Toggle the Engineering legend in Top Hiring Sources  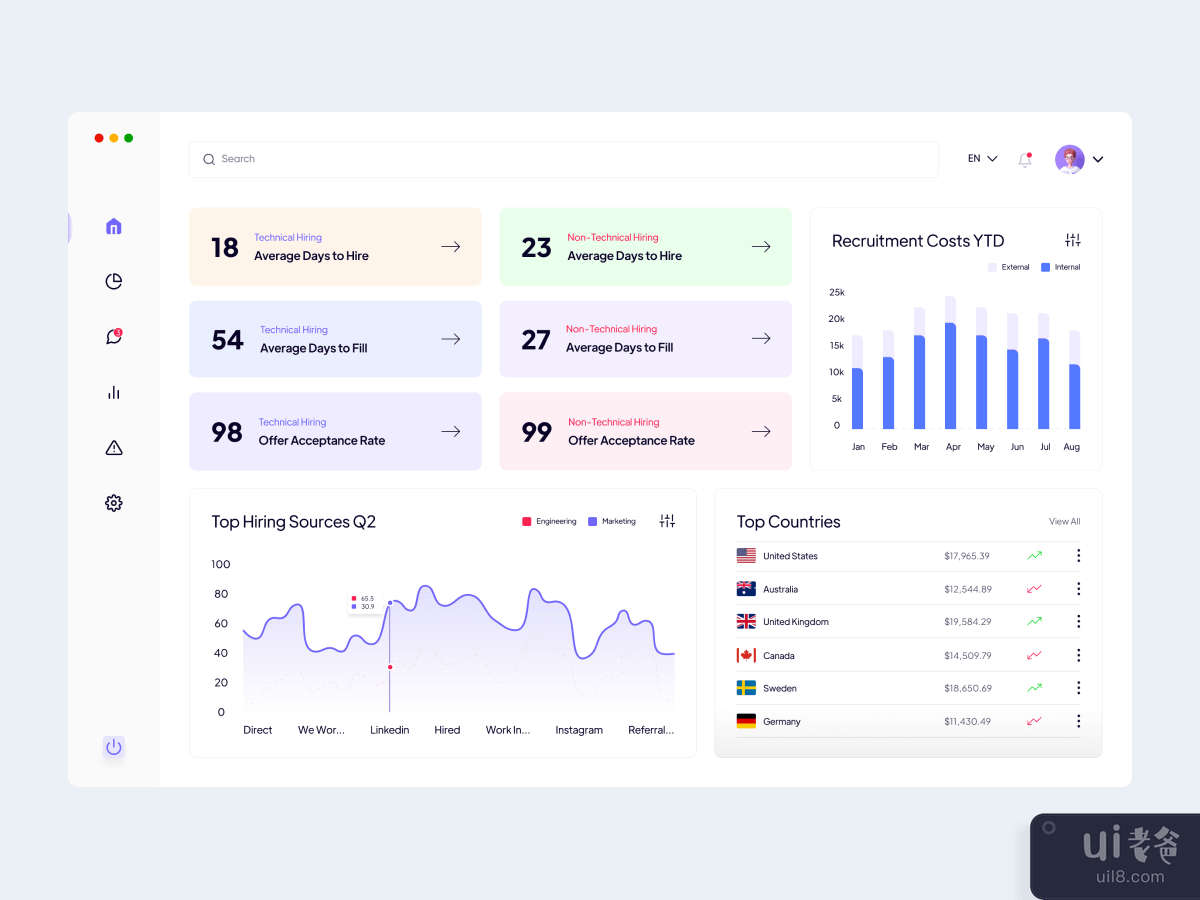point(549,521)
